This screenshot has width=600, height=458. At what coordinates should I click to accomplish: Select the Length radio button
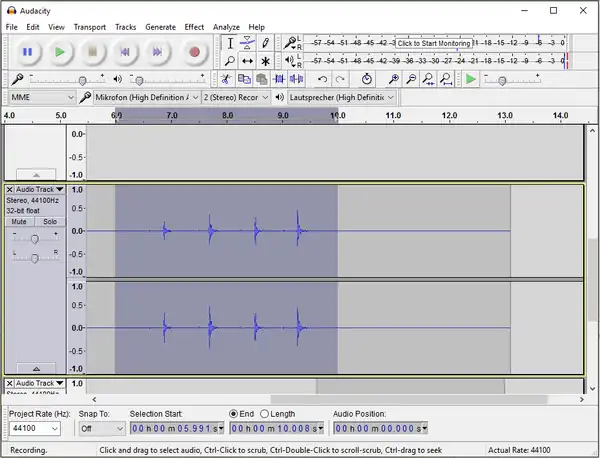point(265,414)
